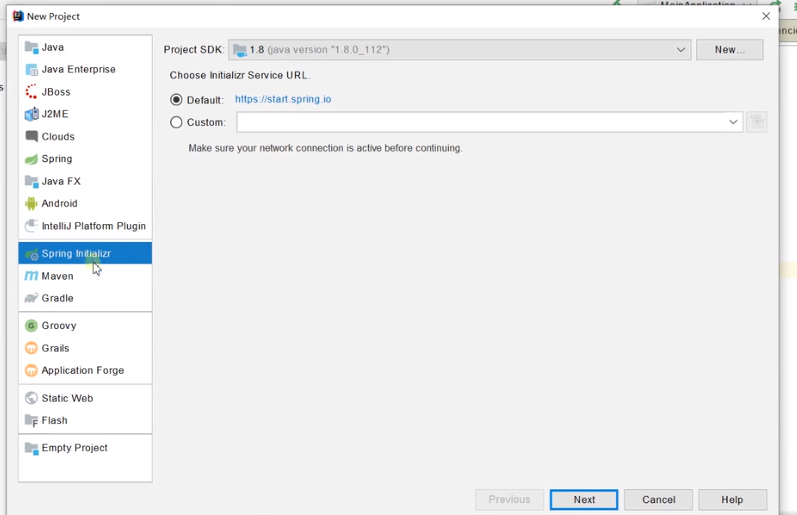797x515 pixels.
Task: Select the IntelliJ Platform Plugin label
Action: click(94, 226)
